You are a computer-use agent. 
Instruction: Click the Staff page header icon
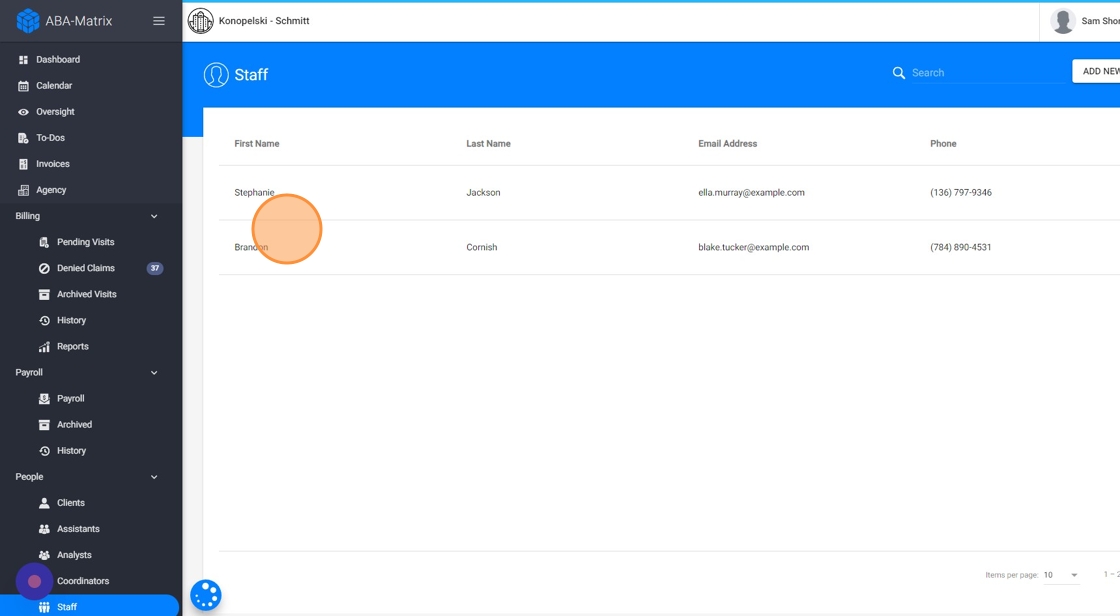(216, 75)
